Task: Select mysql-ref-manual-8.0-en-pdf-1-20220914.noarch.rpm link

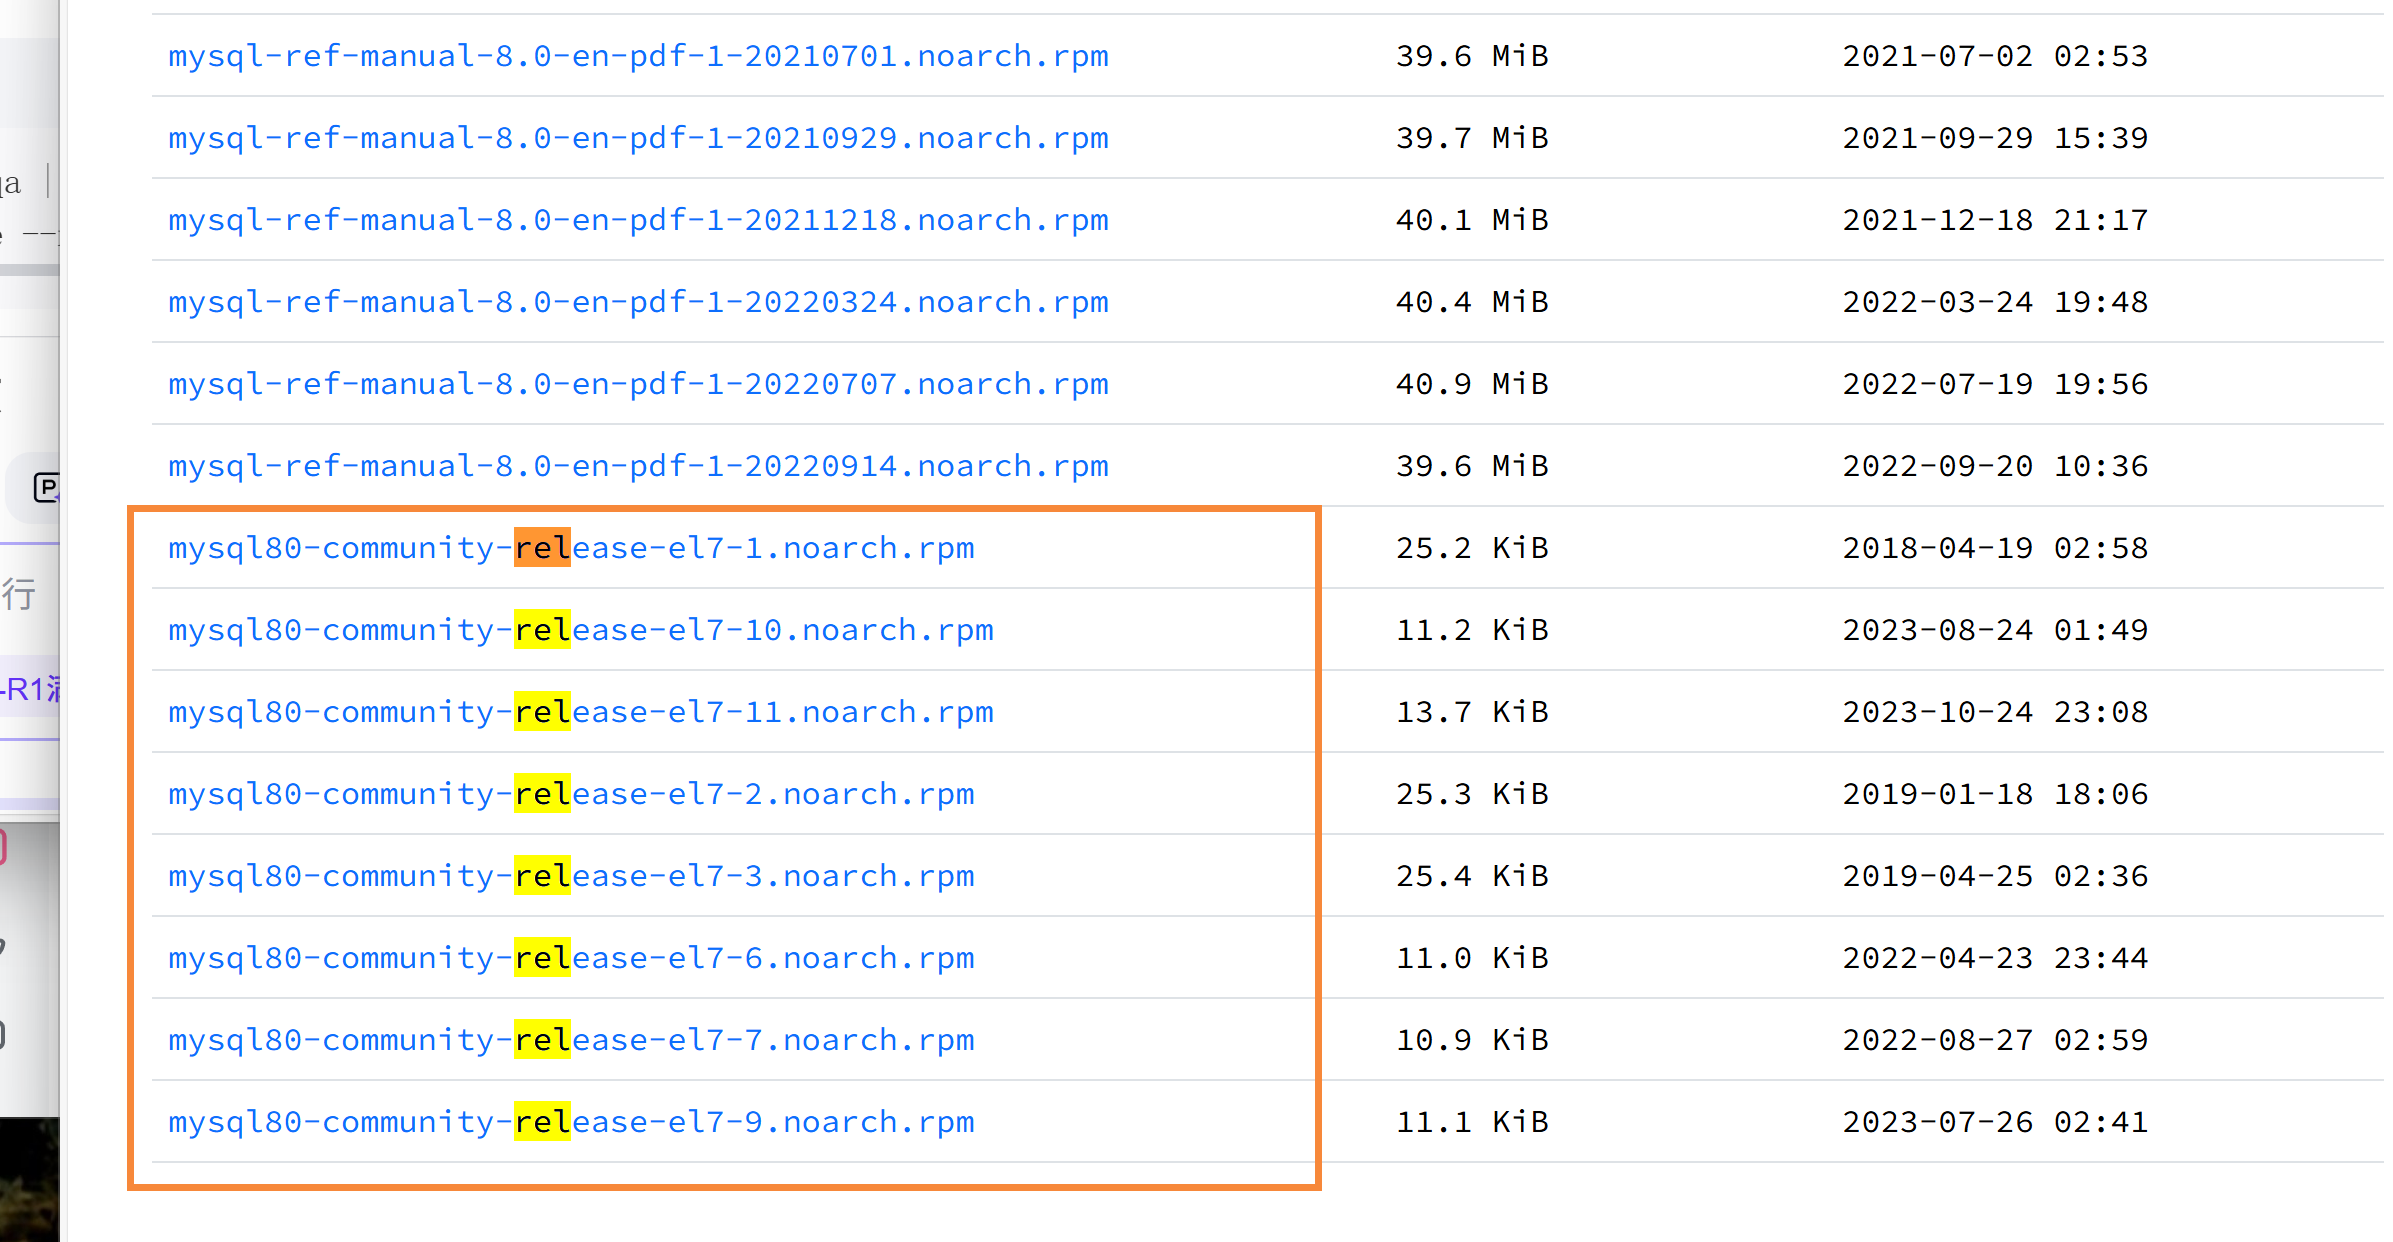Action: pyautogui.click(x=638, y=466)
